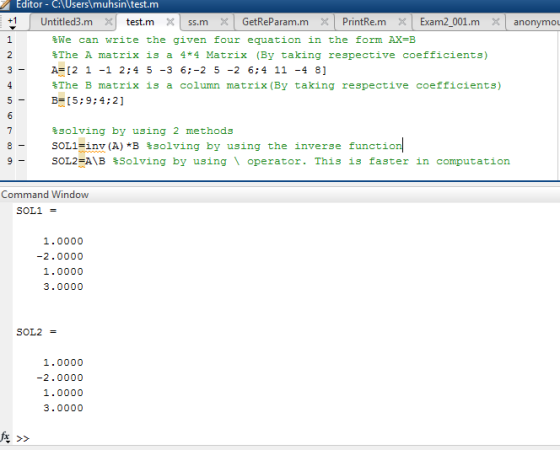
Task: Switch to the Untitled3.m tab
Action: (66, 22)
